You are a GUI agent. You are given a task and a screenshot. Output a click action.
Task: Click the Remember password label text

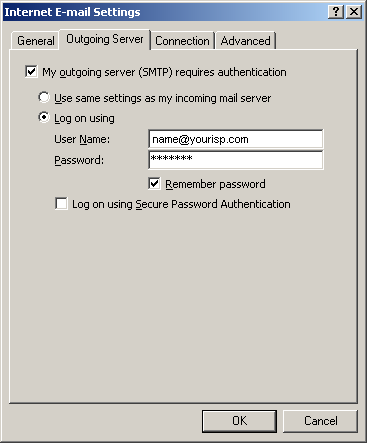[215, 184]
